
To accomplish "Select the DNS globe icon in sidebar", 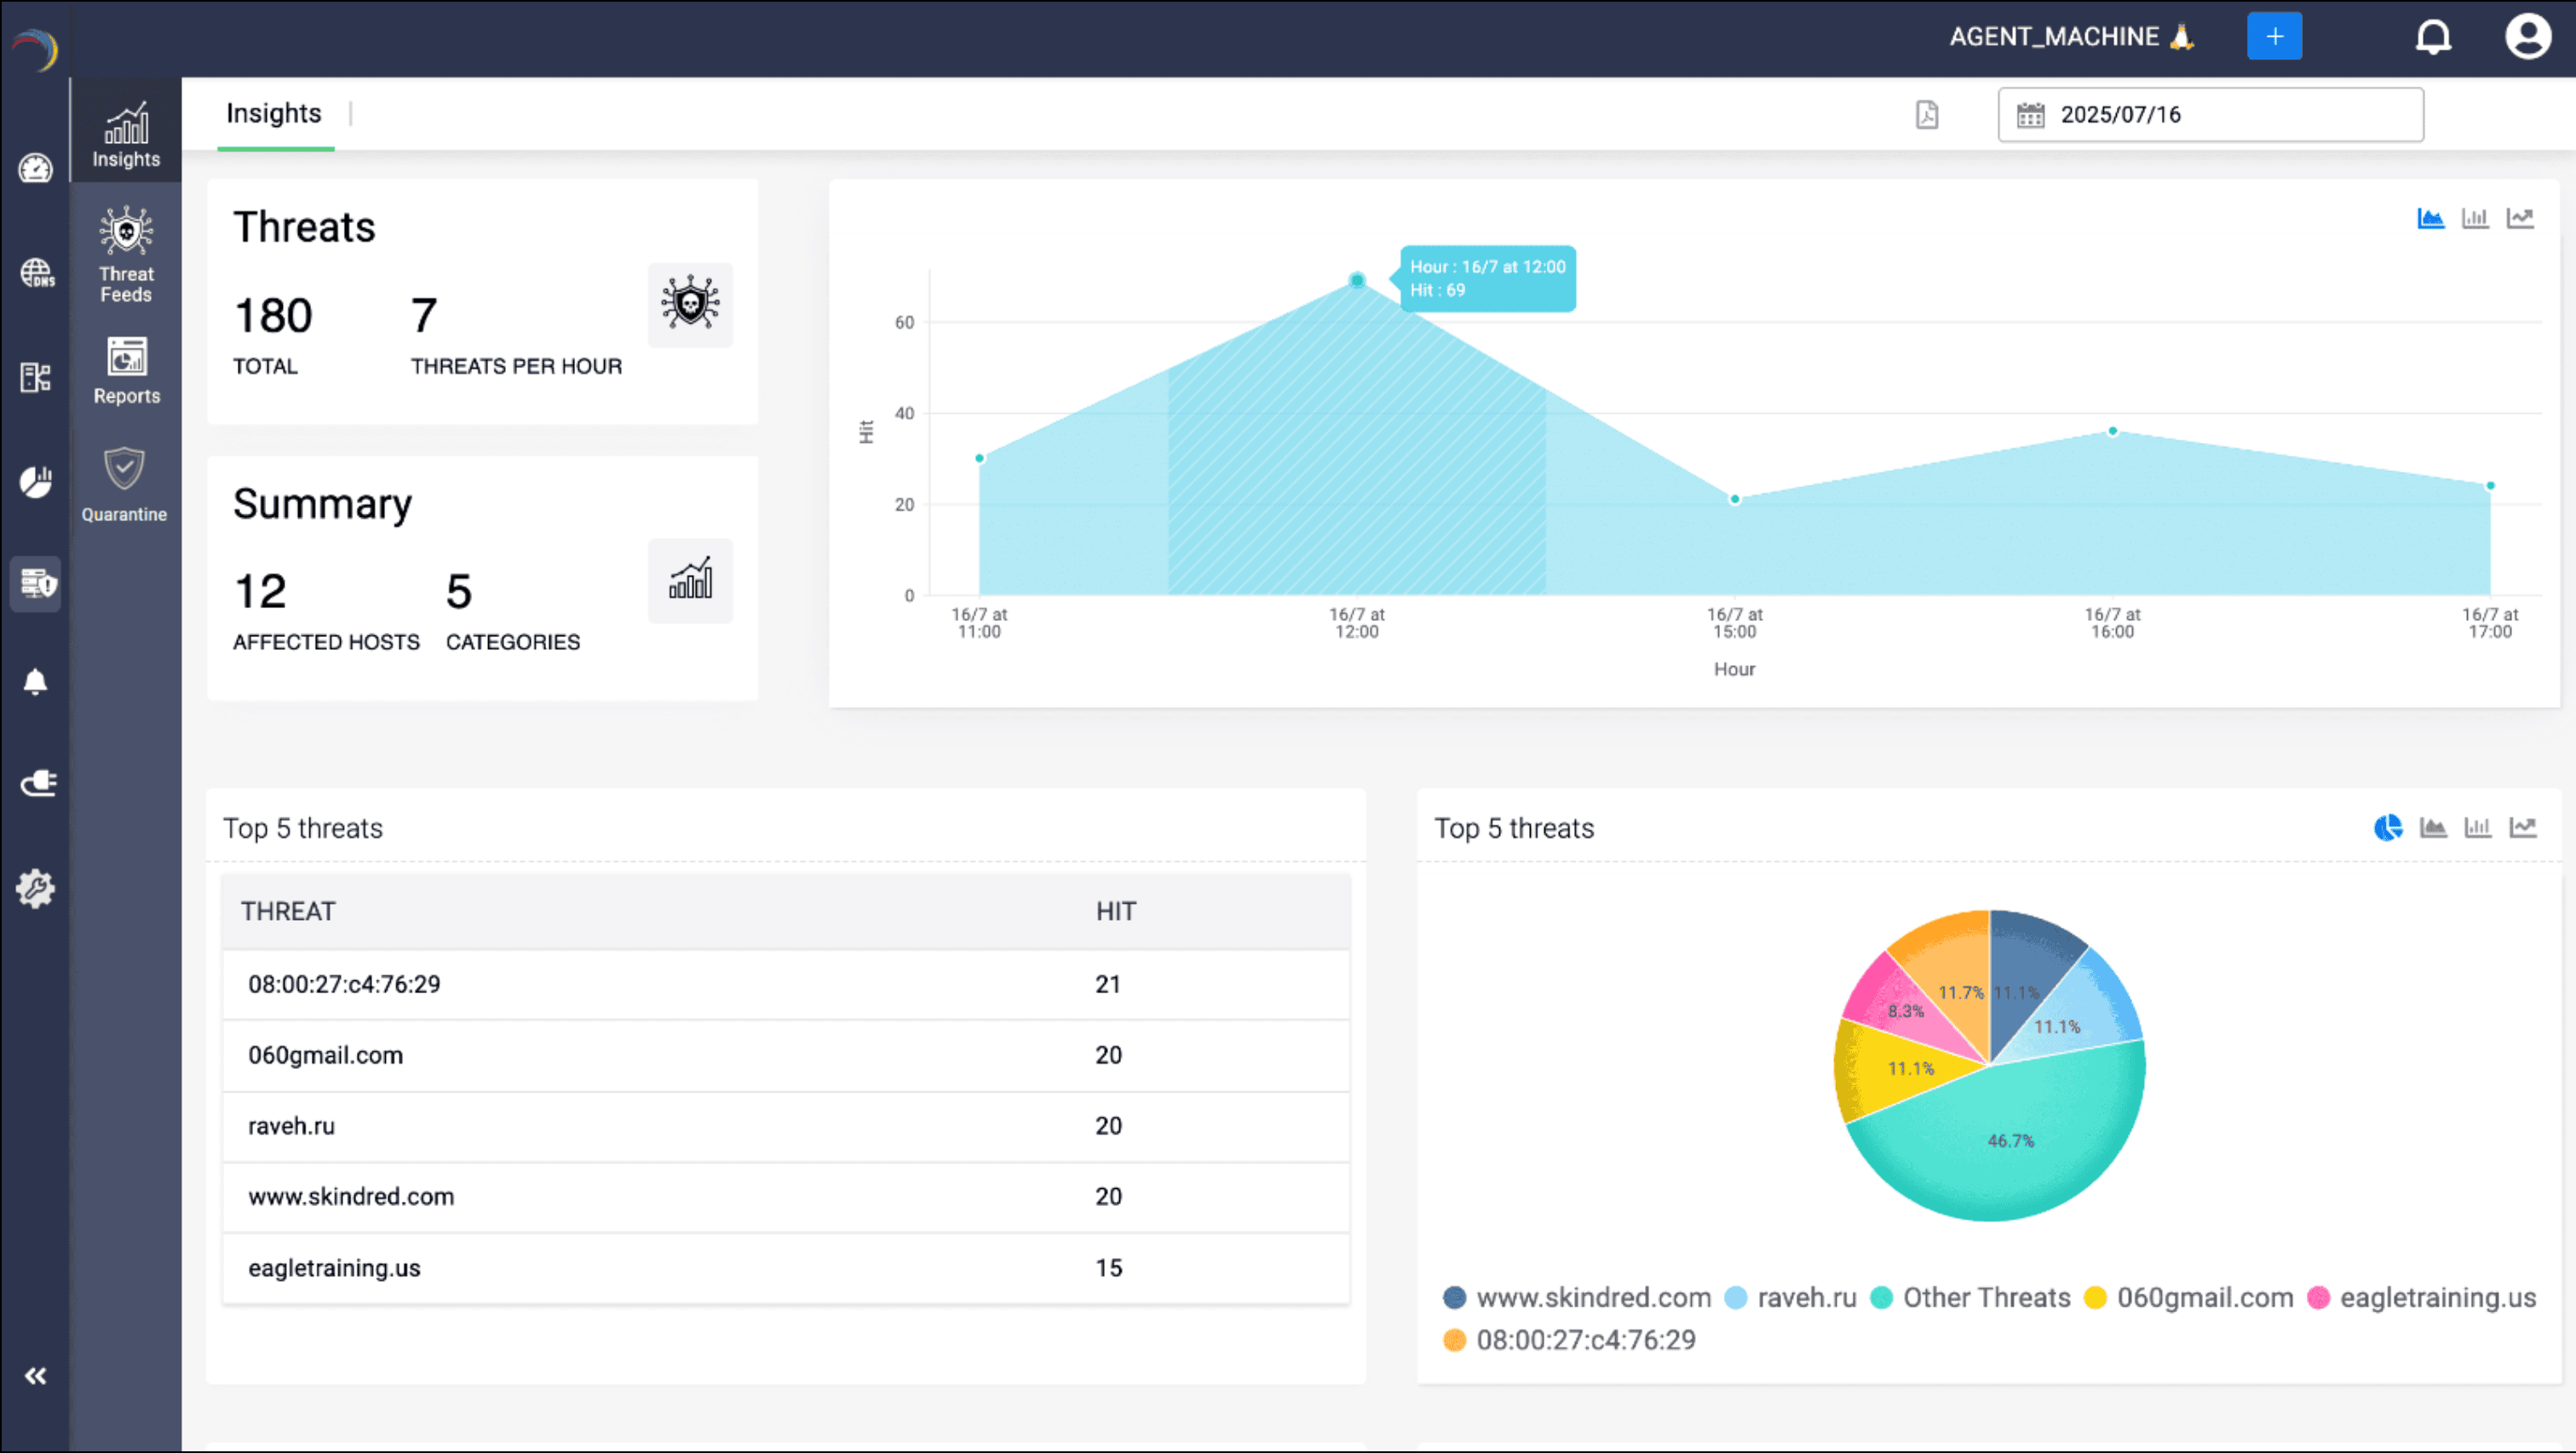I will point(36,272).
